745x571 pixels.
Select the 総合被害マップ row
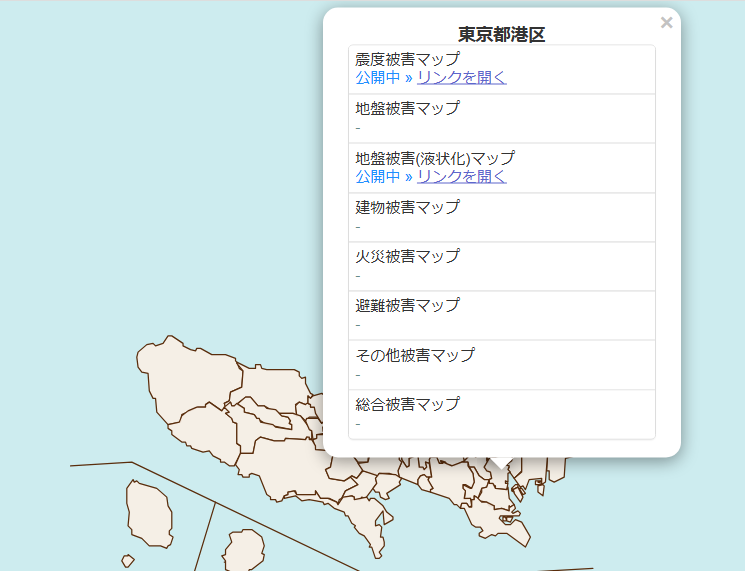(501, 413)
